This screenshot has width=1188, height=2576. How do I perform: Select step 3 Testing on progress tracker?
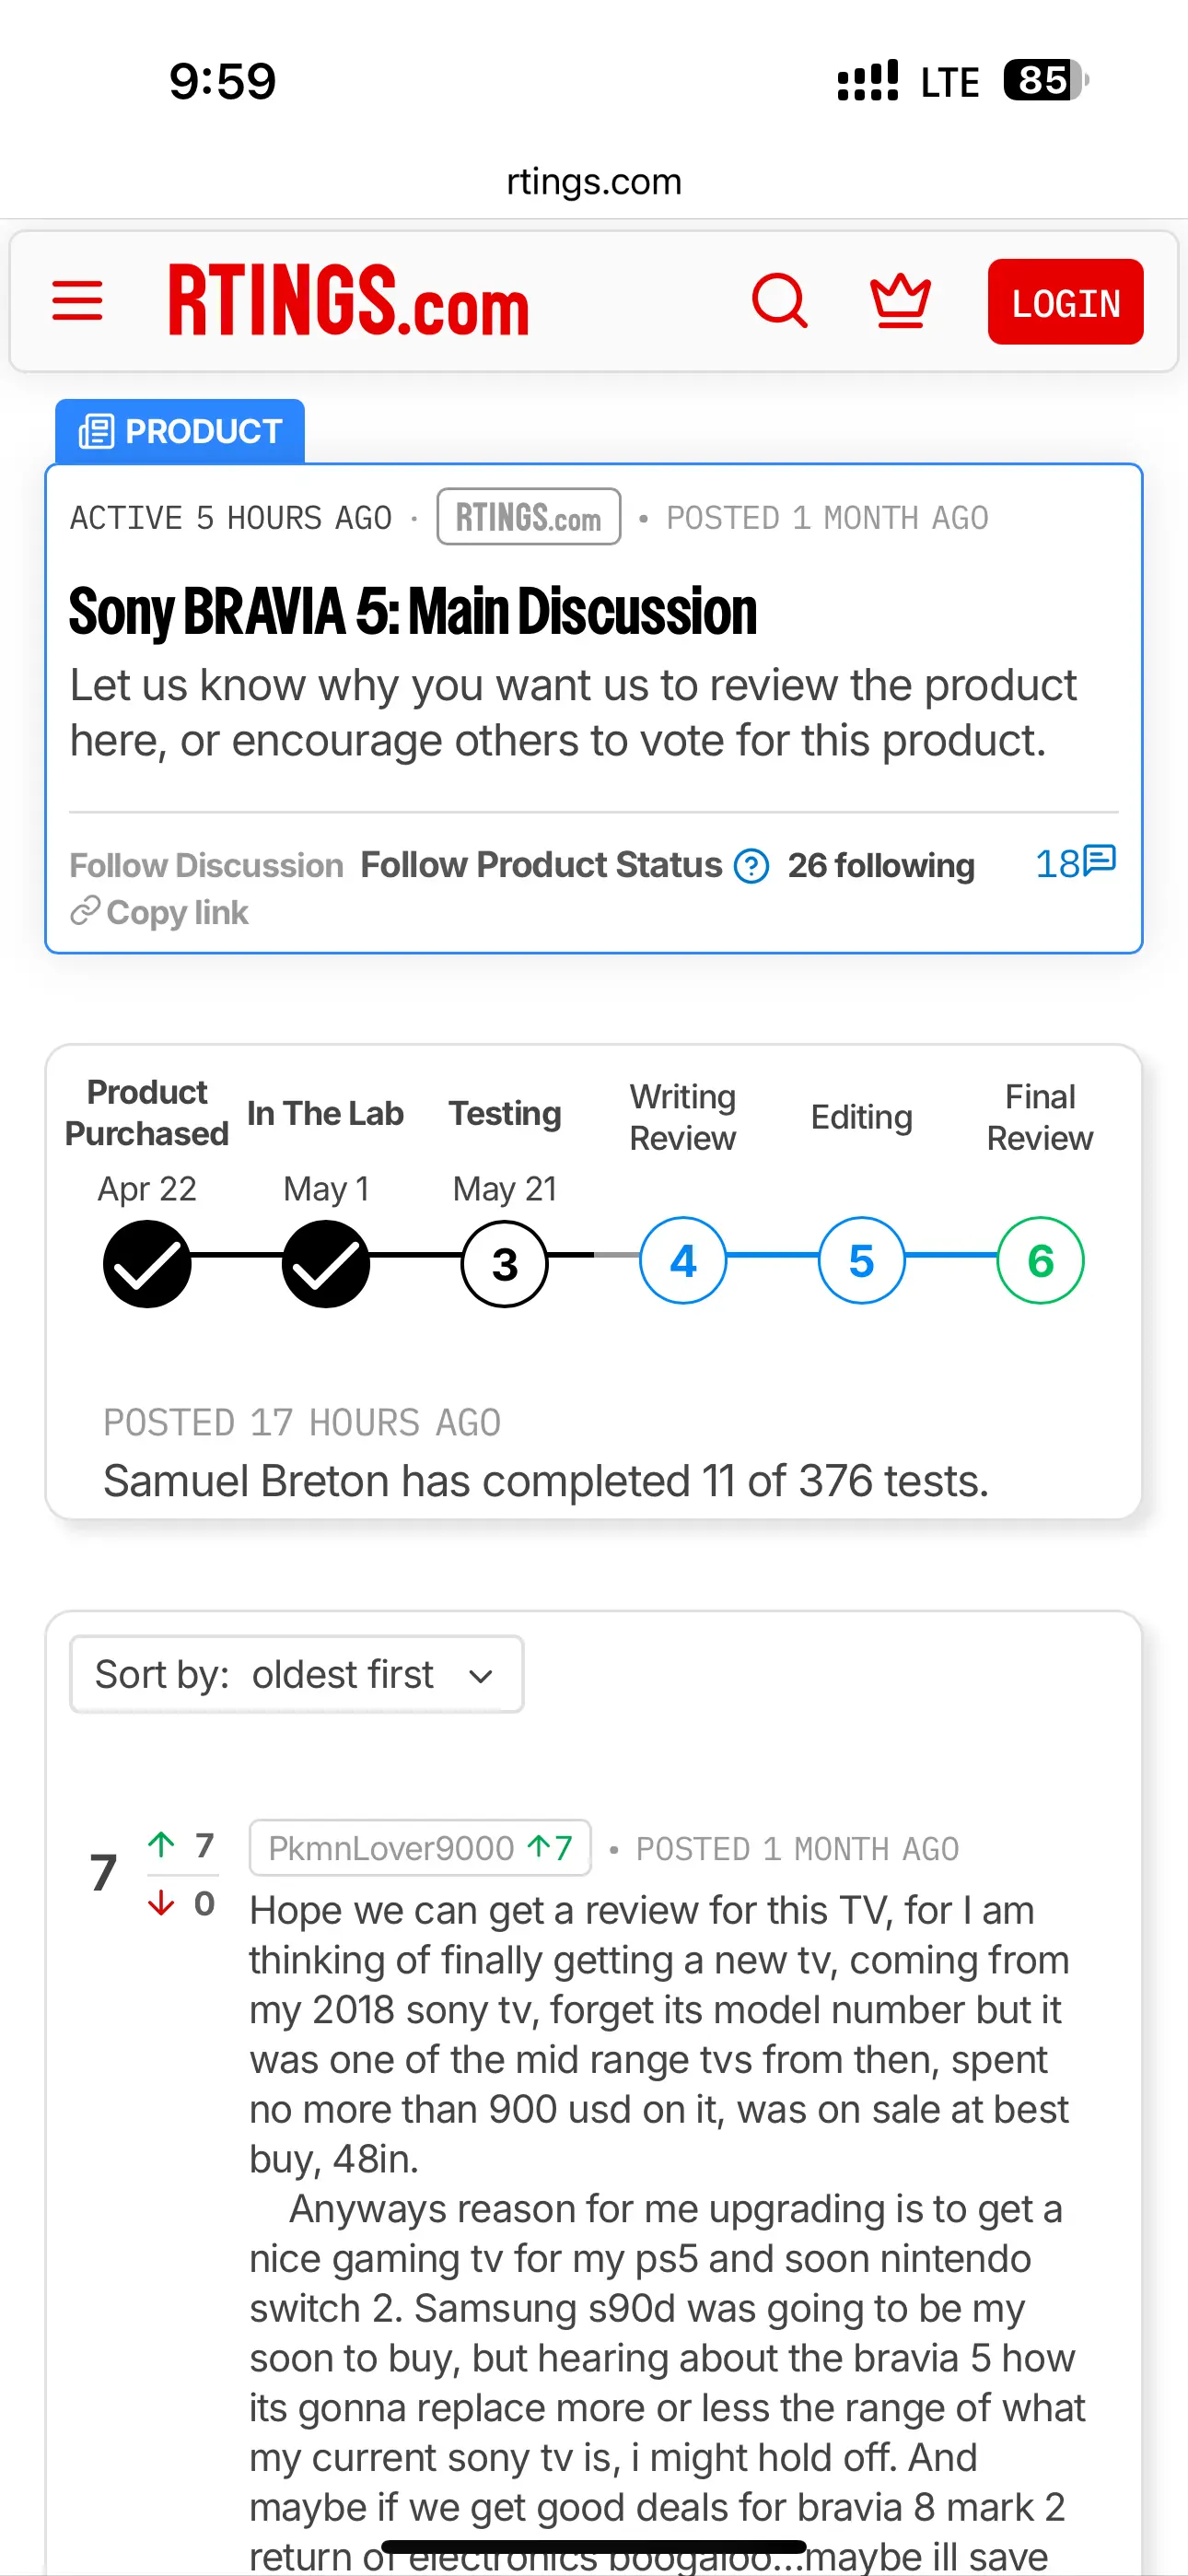tap(505, 1264)
